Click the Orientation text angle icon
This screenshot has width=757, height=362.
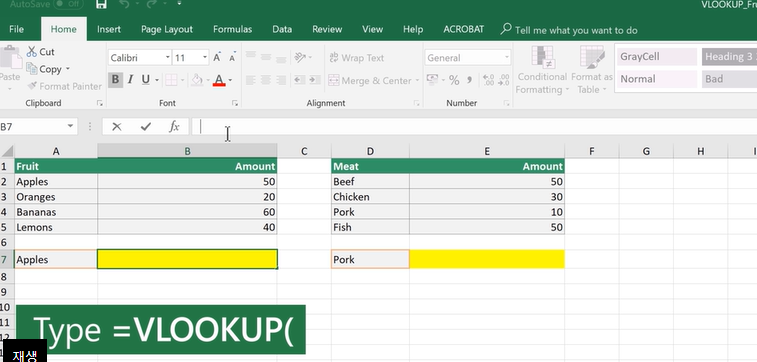click(301, 57)
